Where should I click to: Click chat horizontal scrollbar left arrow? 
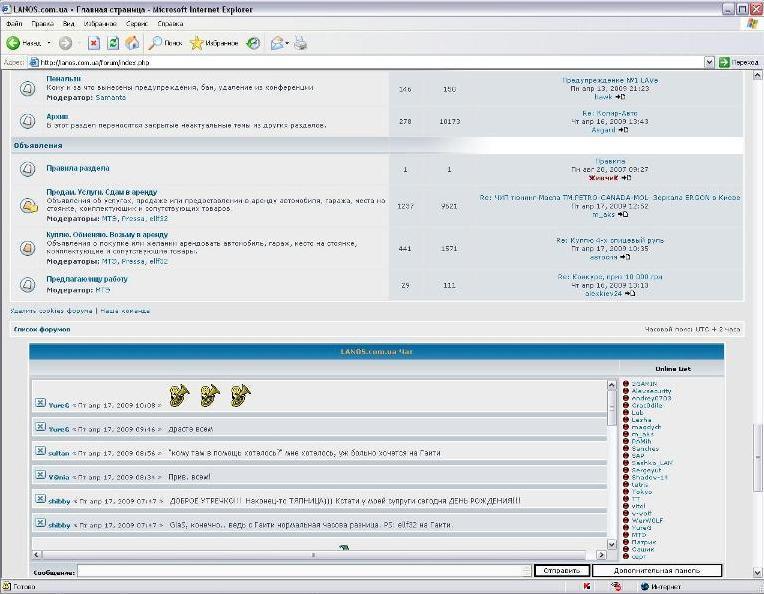coord(37,555)
